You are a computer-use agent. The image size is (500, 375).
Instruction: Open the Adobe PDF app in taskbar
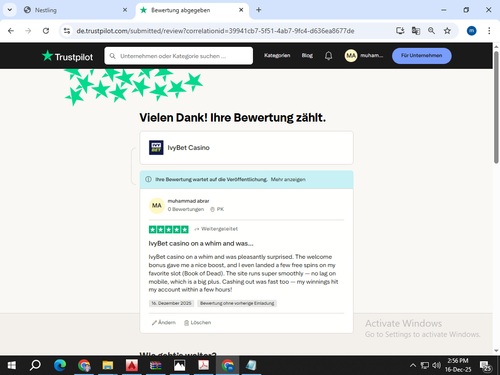coord(203,365)
